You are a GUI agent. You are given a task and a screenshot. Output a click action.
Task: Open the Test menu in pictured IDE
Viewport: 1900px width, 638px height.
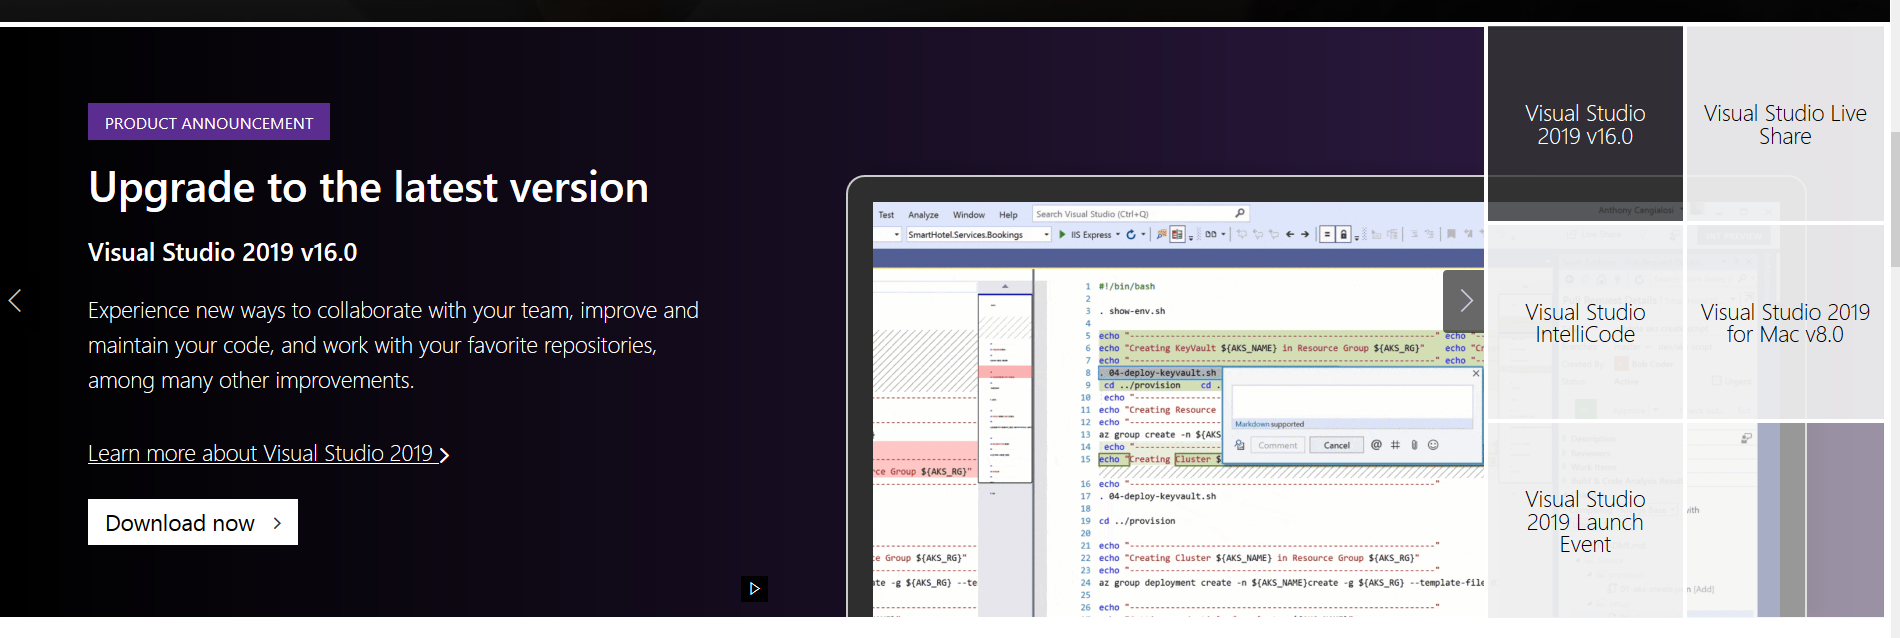pyautogui.click(x=886, y=215)
